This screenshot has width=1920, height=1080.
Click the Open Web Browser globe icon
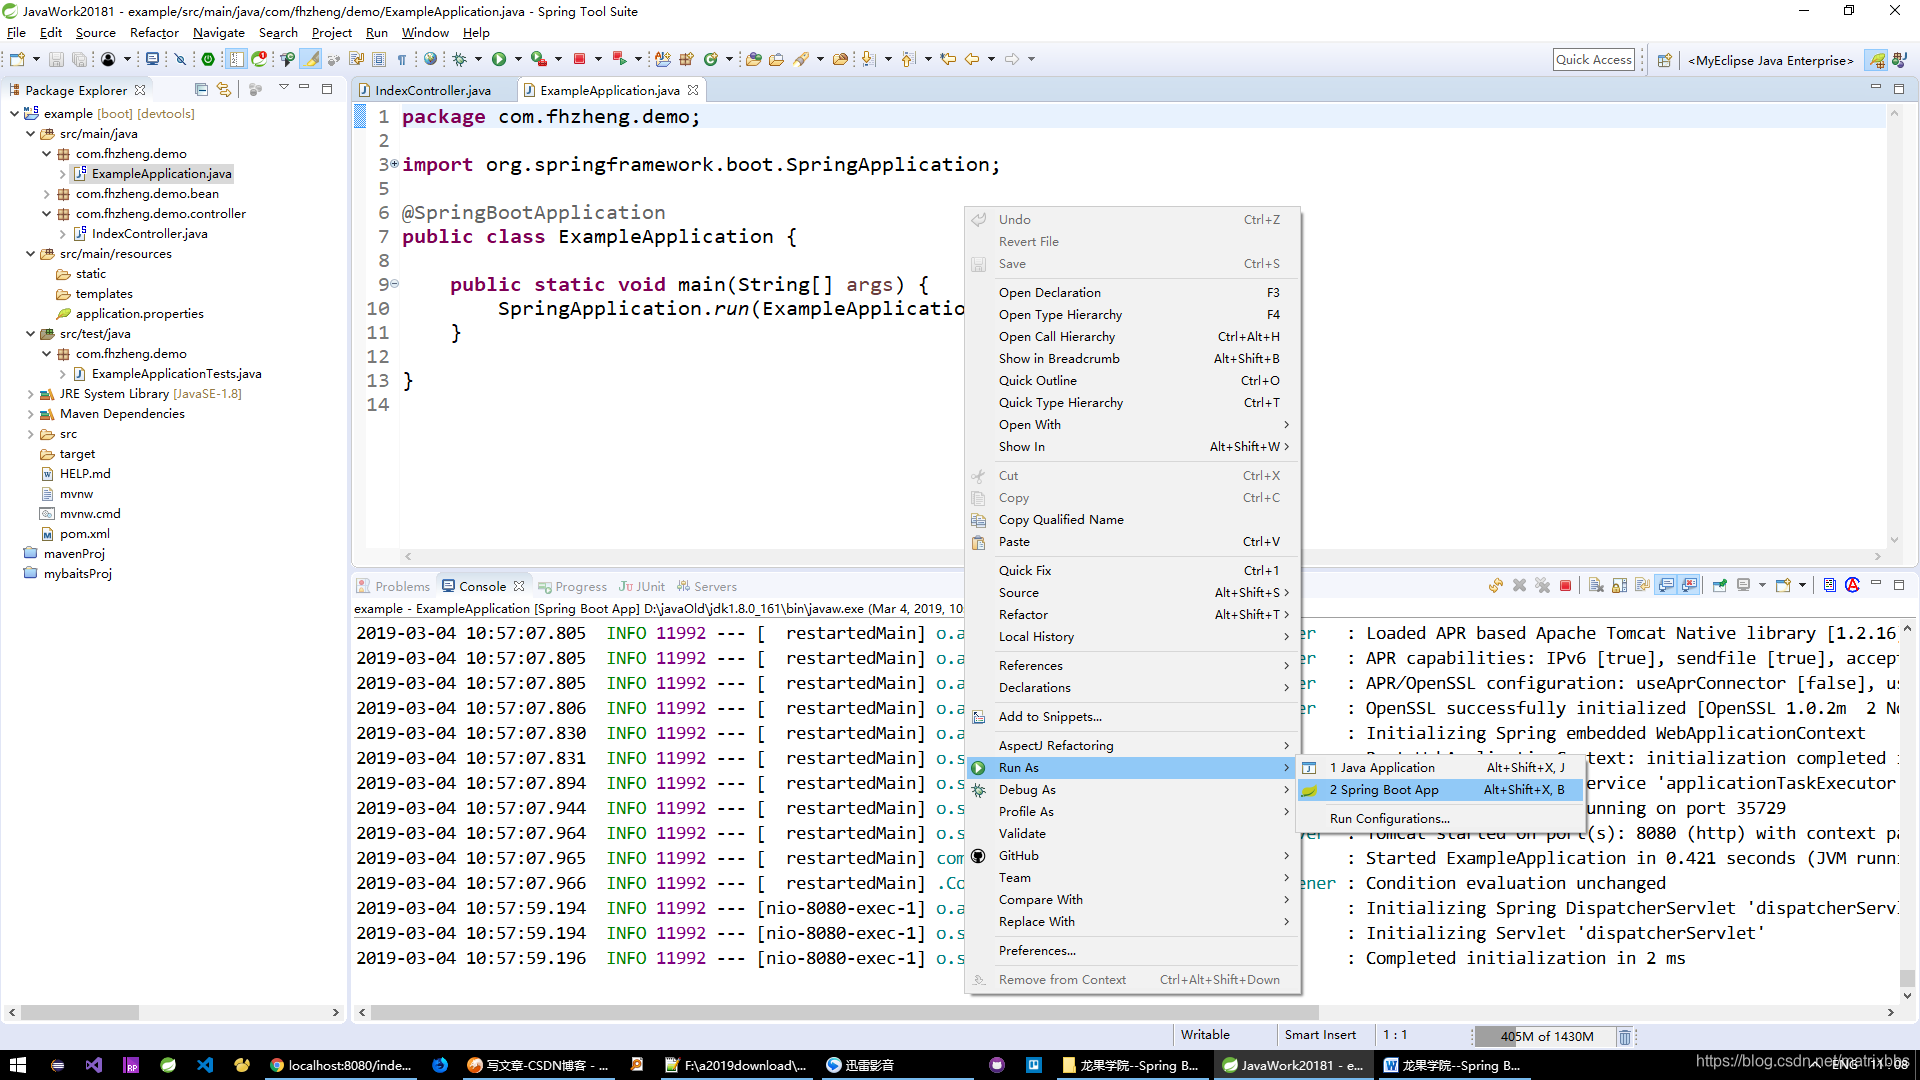click(x=430, y=59)
